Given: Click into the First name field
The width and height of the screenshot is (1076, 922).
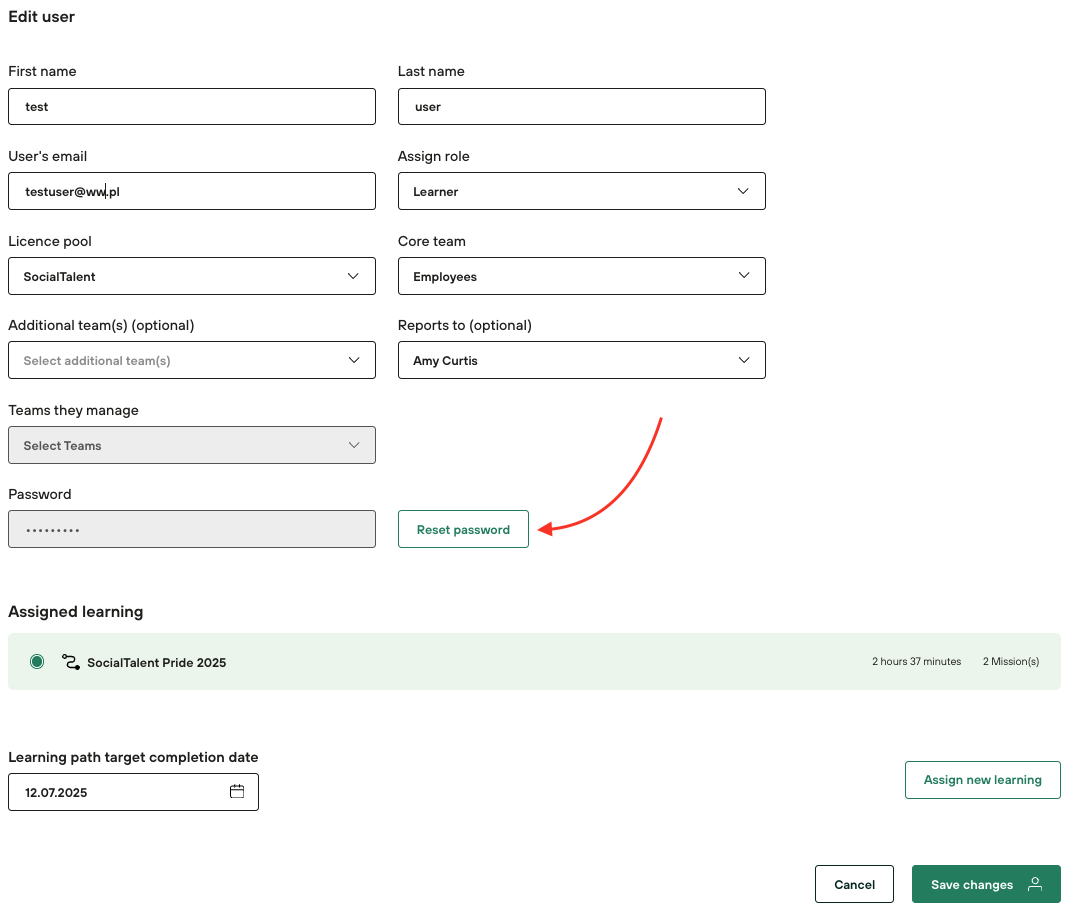Looking at the screenshot, I should point(191,107).
